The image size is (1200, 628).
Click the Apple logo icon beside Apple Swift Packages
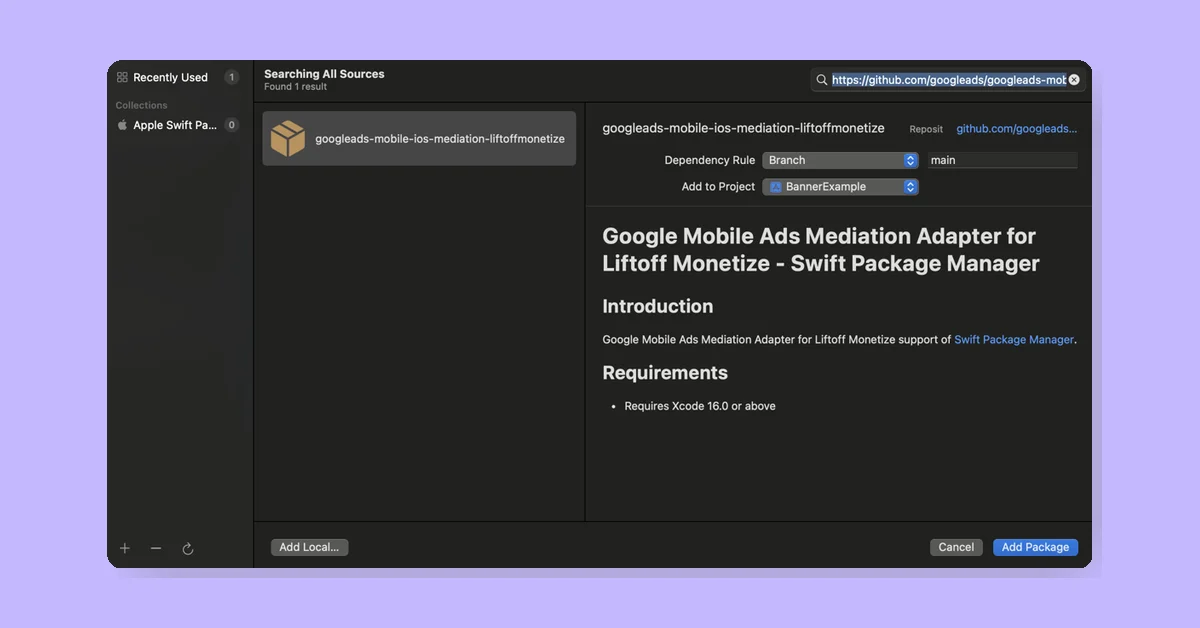click(x=122, y=125)
